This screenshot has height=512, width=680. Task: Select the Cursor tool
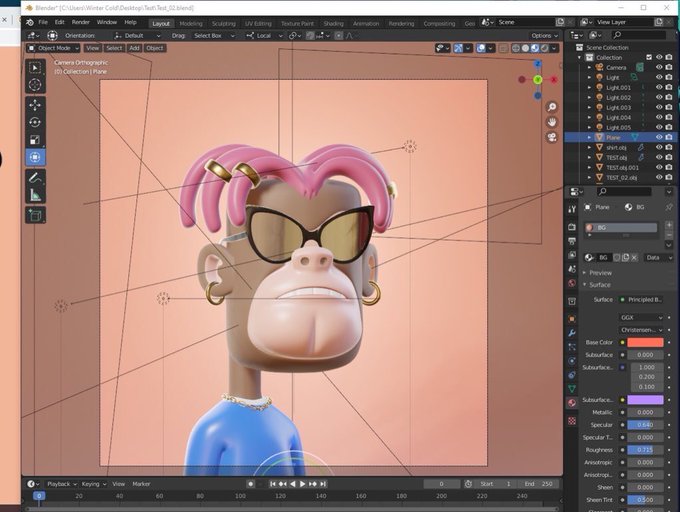click(35, 85)
